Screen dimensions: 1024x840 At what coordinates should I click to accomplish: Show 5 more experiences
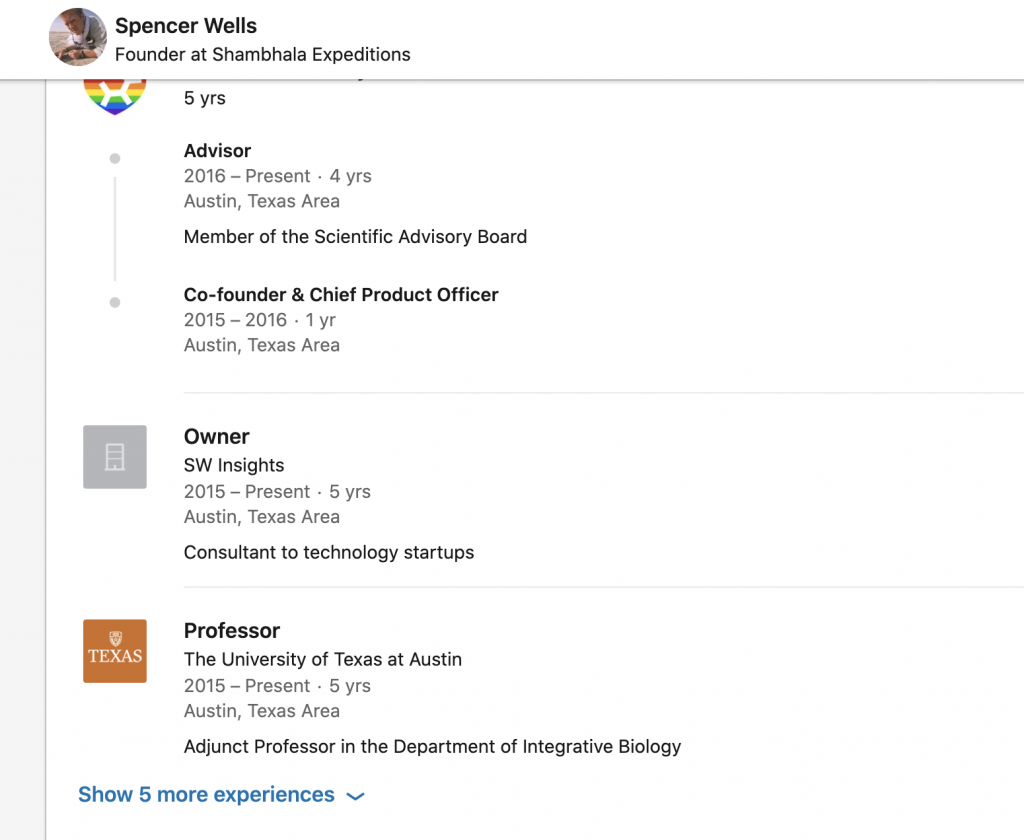(x=206, y=795)
